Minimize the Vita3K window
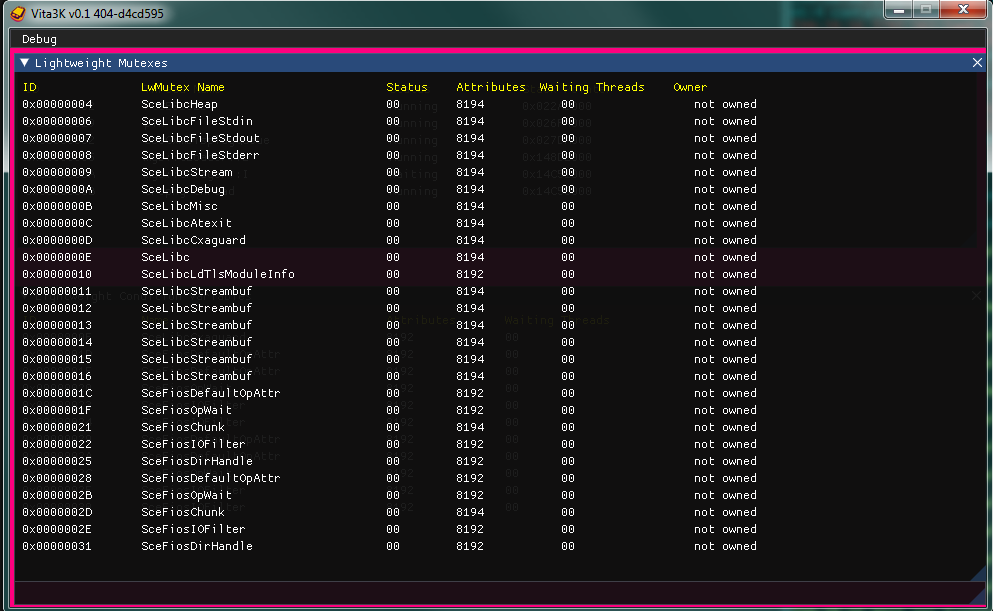The image size is (993, 611). 899,10
